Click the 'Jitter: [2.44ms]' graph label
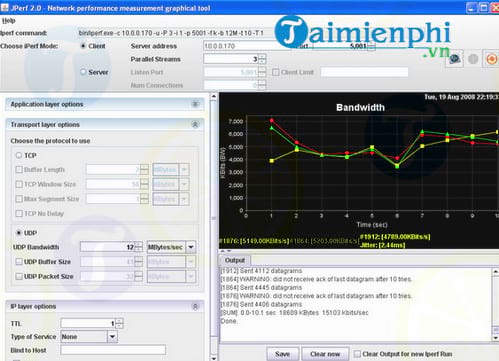The width and height of the screenshot is (499, 361). (x=383, y=245)
